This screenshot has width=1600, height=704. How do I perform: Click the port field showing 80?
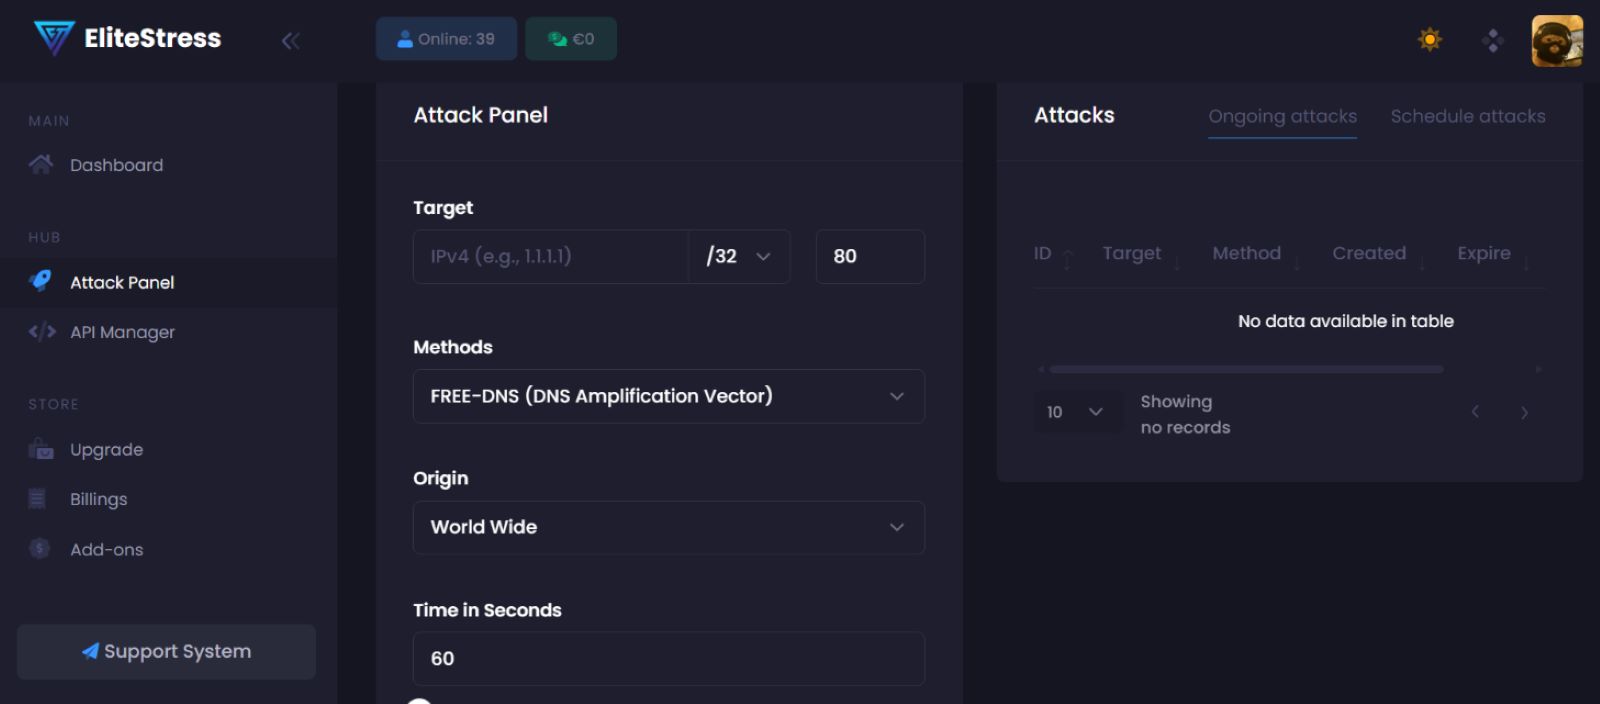coord(870,256)
